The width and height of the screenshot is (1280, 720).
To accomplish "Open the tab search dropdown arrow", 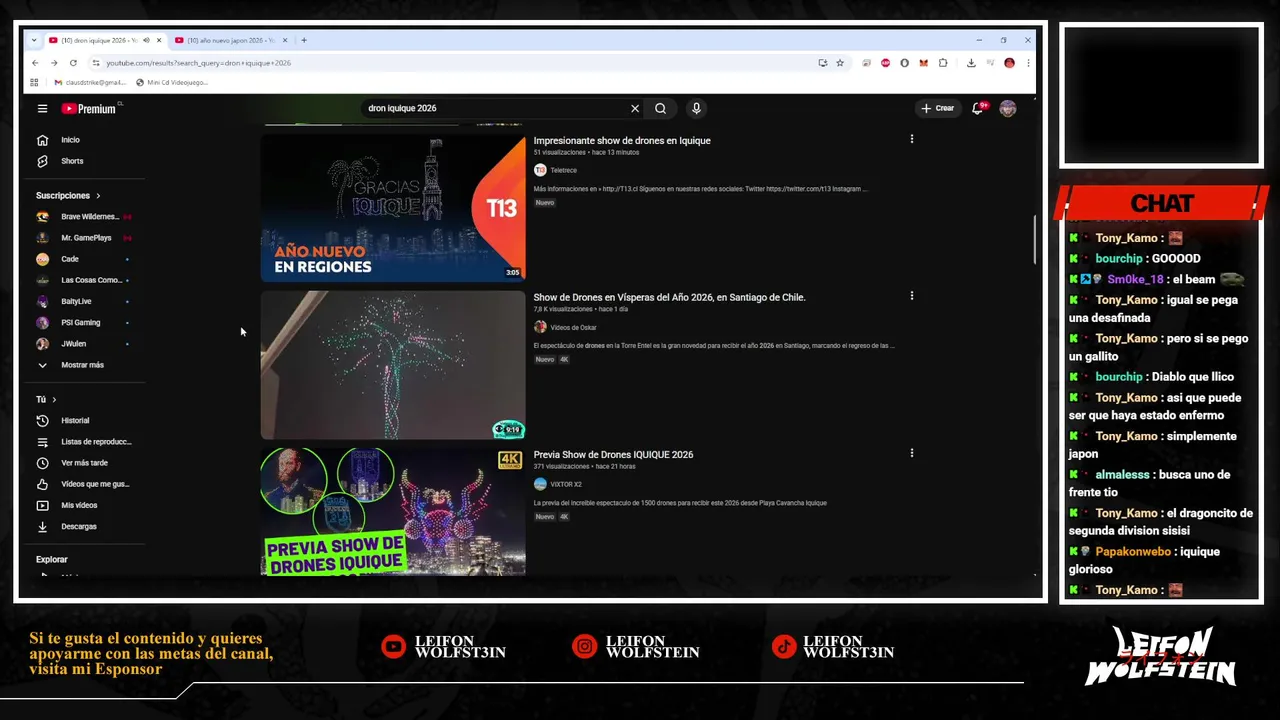I will 34,41.
